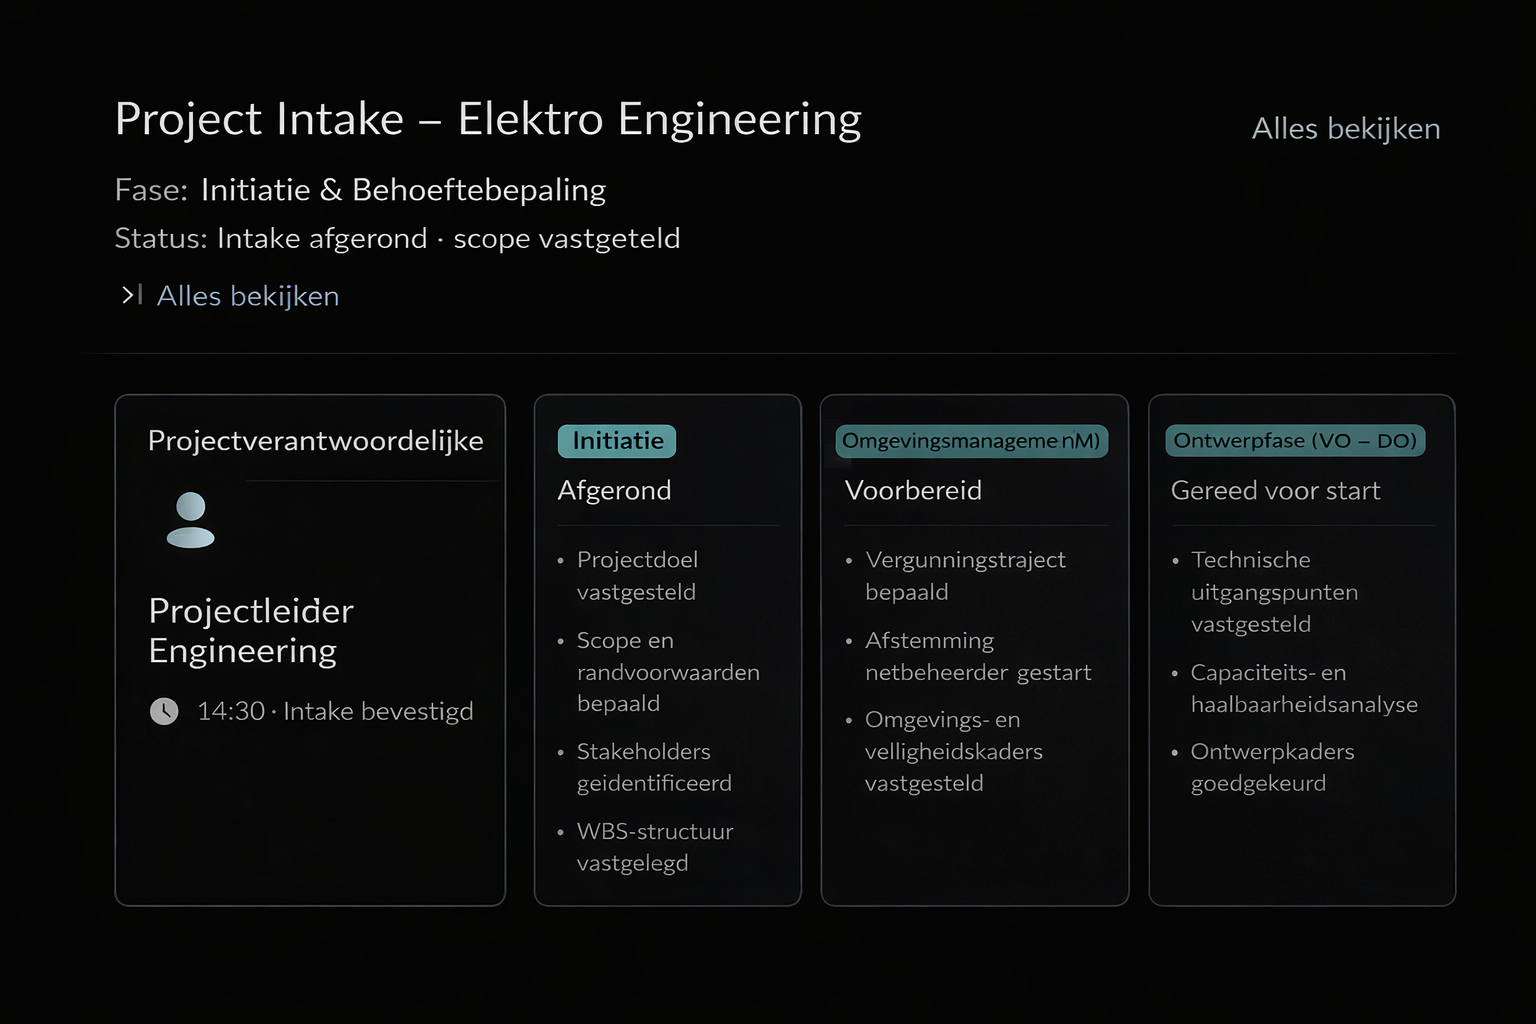The image size is (1536, 1024).
Task: Click the Project Intake – Elektro Engineering title
Action: (x=488, y=119)
